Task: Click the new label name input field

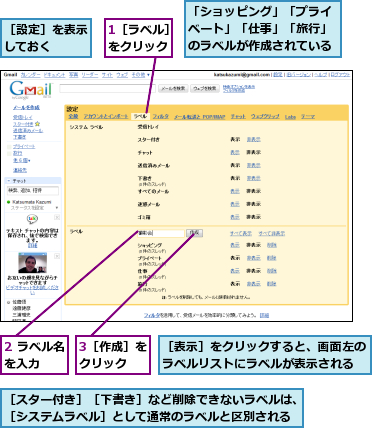Action: [x=161, y=233]
